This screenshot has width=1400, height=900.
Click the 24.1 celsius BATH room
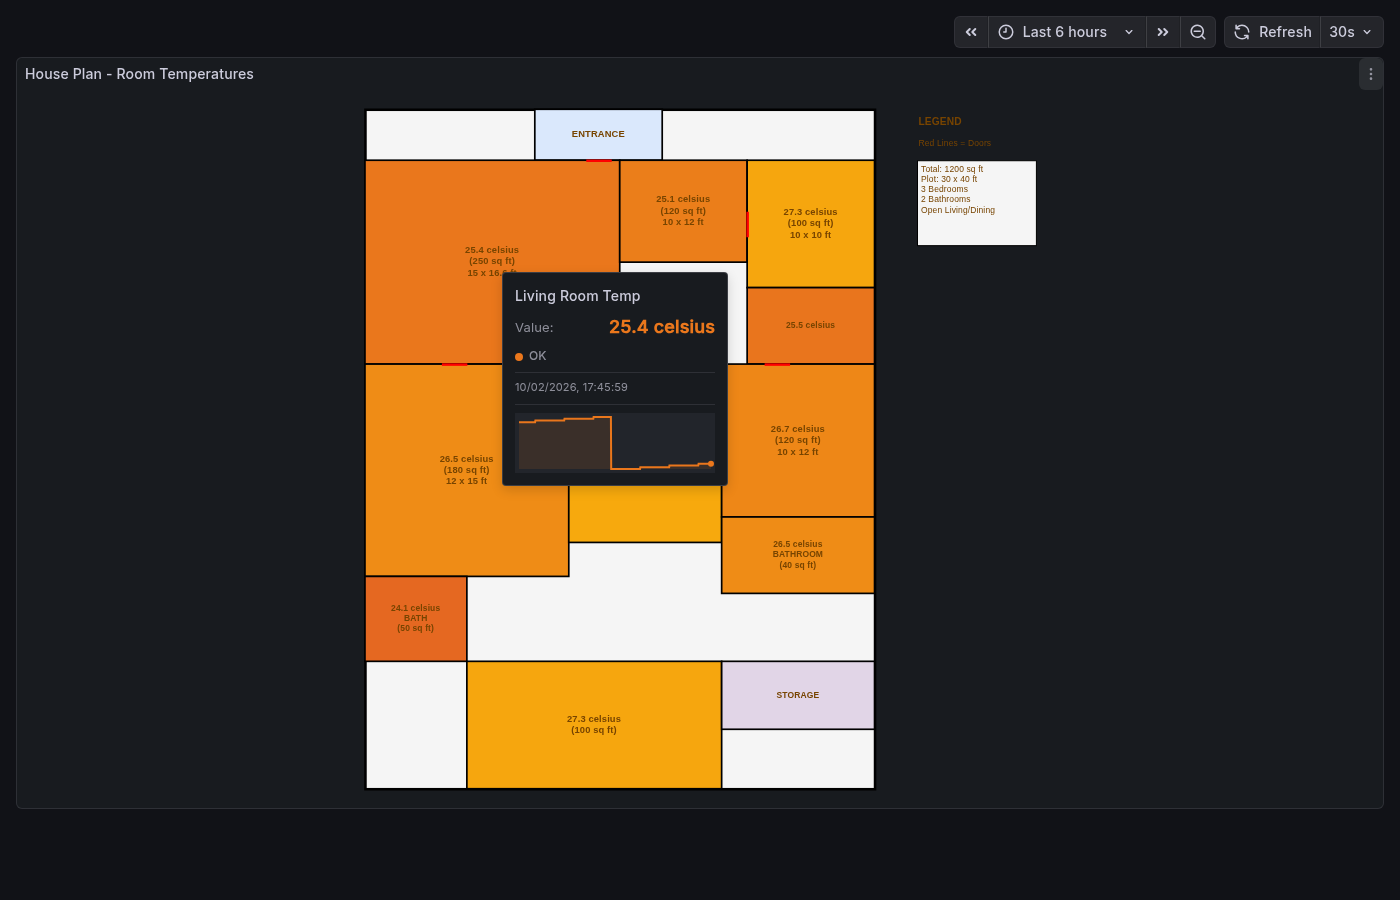pyautogui.click(x=416, y=618)
